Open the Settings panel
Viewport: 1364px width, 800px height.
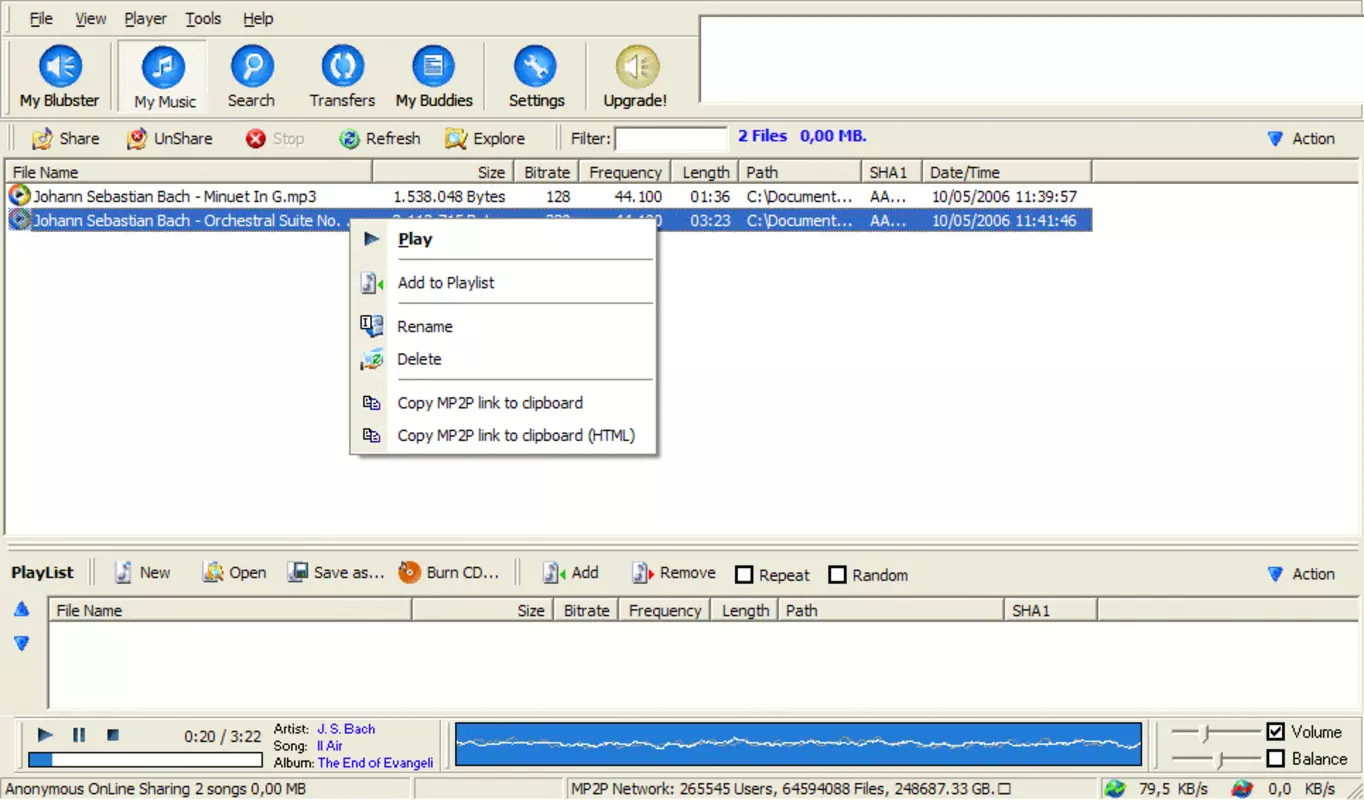pos(536,76)
